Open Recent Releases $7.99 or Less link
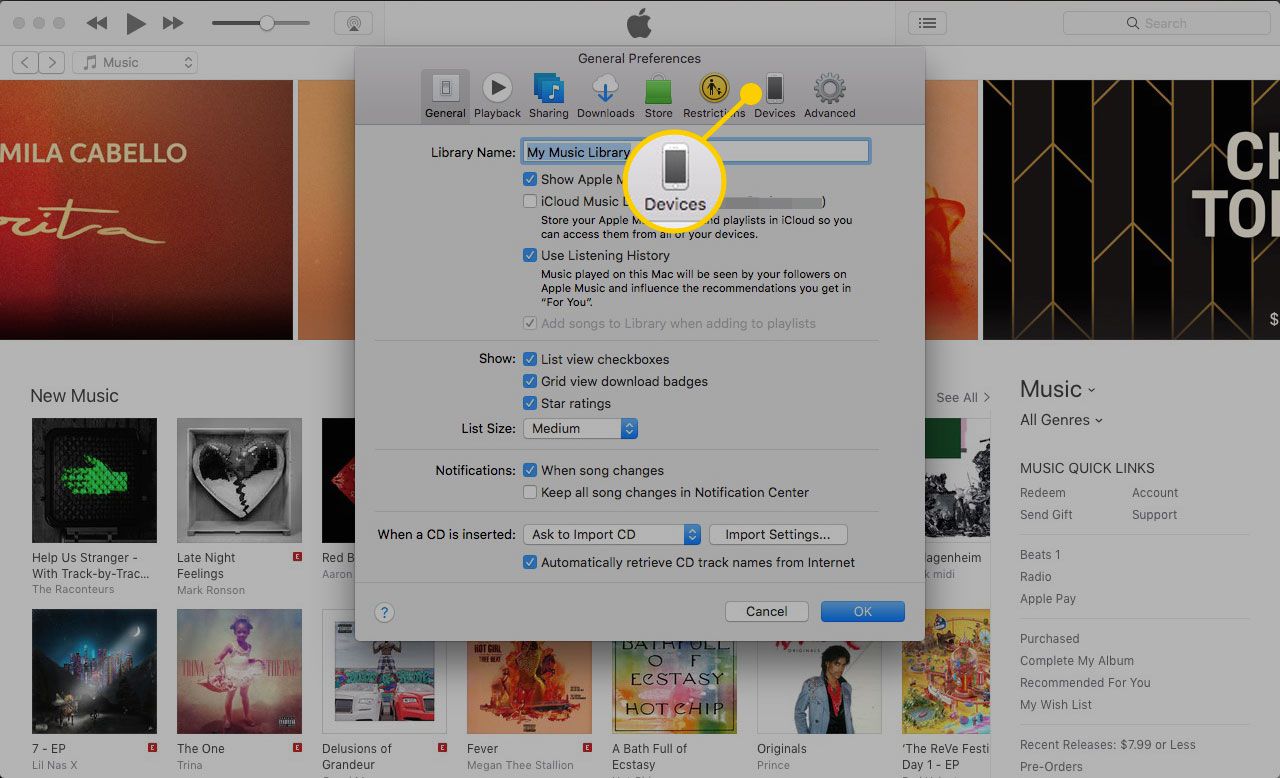 (x=1107, y=744)
